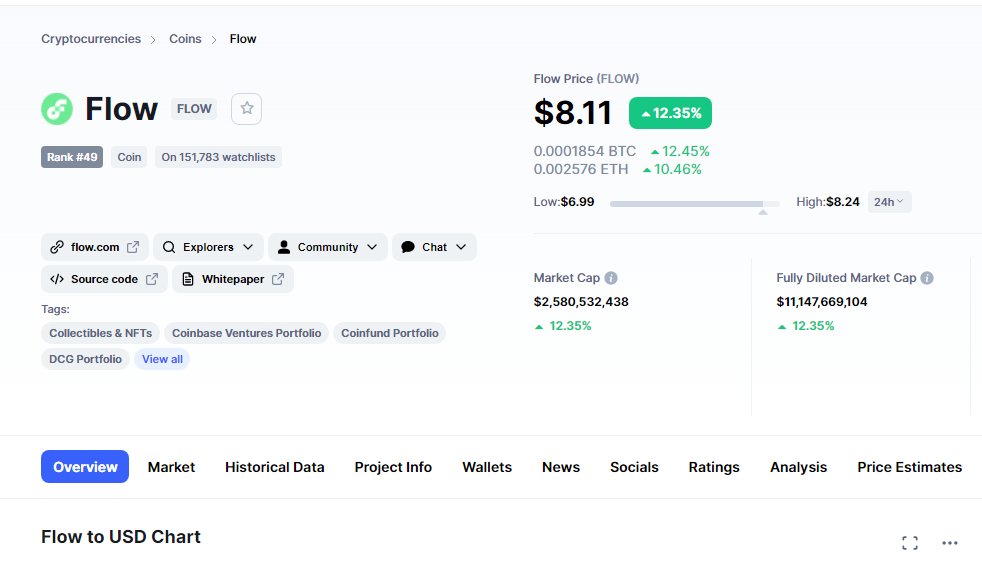Open the Project Info tab
The width and height of the screenshot is (982, 561).
pos(393,467)
